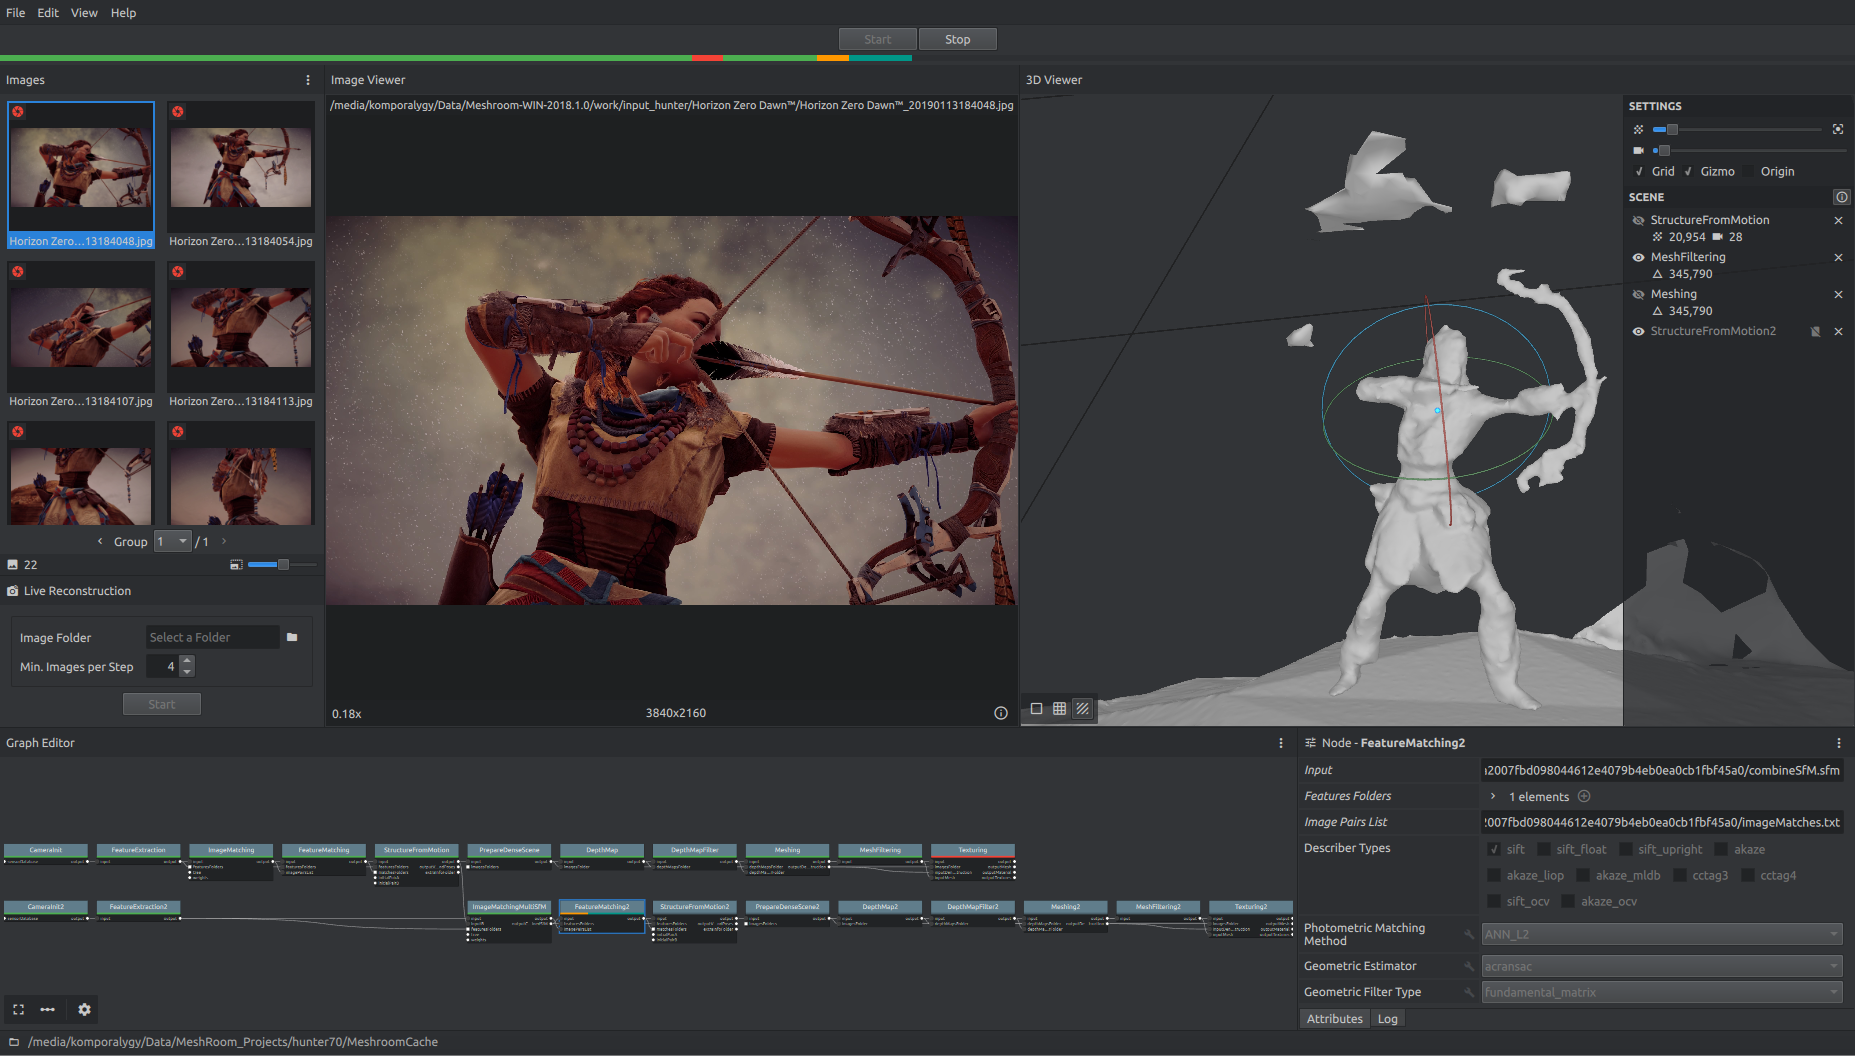Enable the cctag3 describer checkbox
Image resolution: width=1855 pixels, height=1056 pixels.
tap(1680, 875)
